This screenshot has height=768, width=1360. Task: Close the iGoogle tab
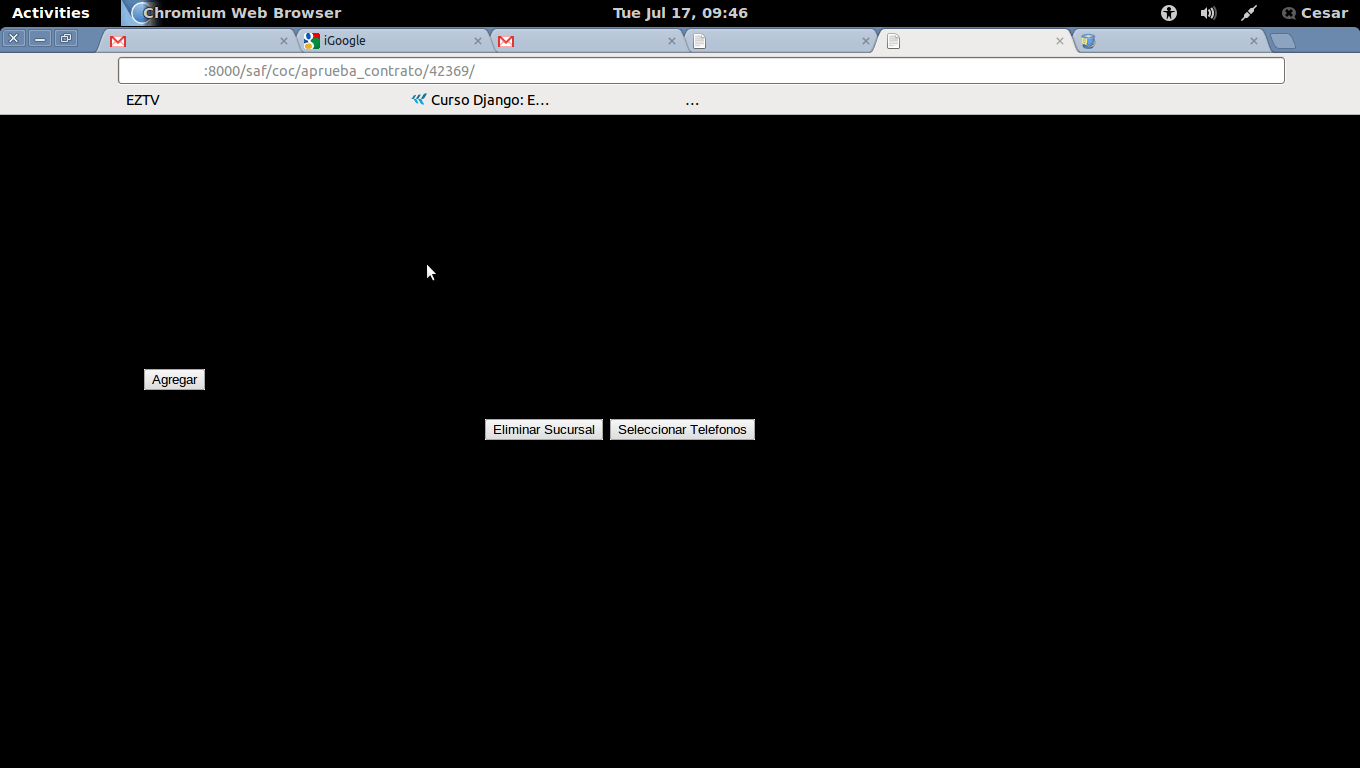click(478, 41)
